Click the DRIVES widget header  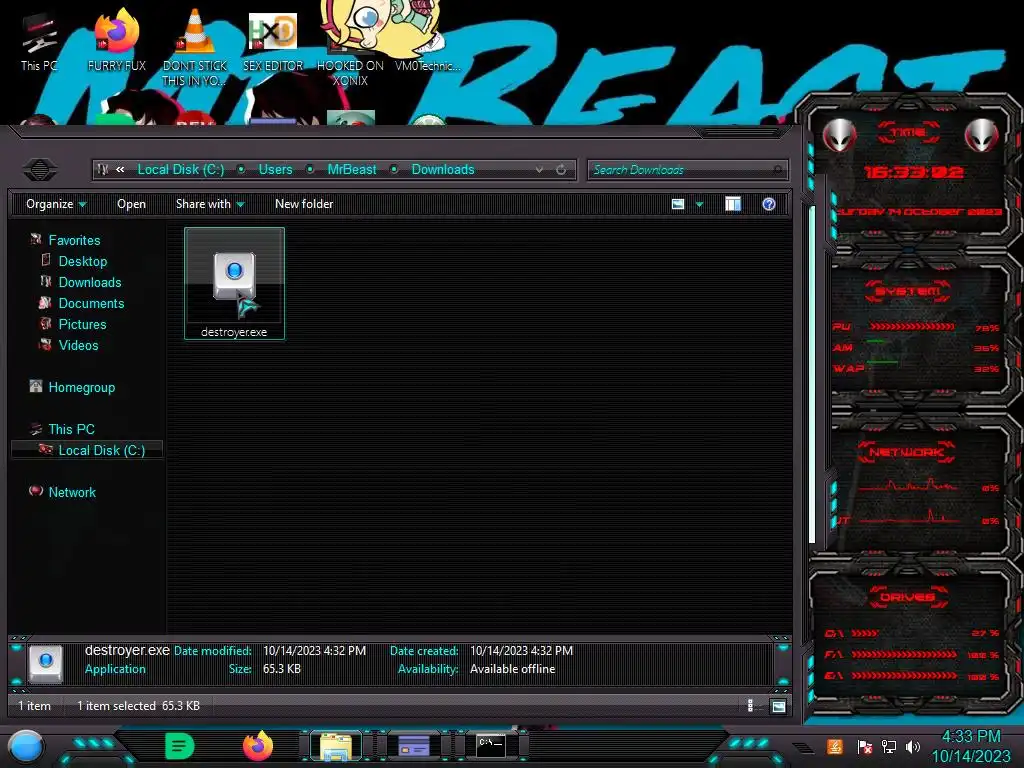coord(907,597)
